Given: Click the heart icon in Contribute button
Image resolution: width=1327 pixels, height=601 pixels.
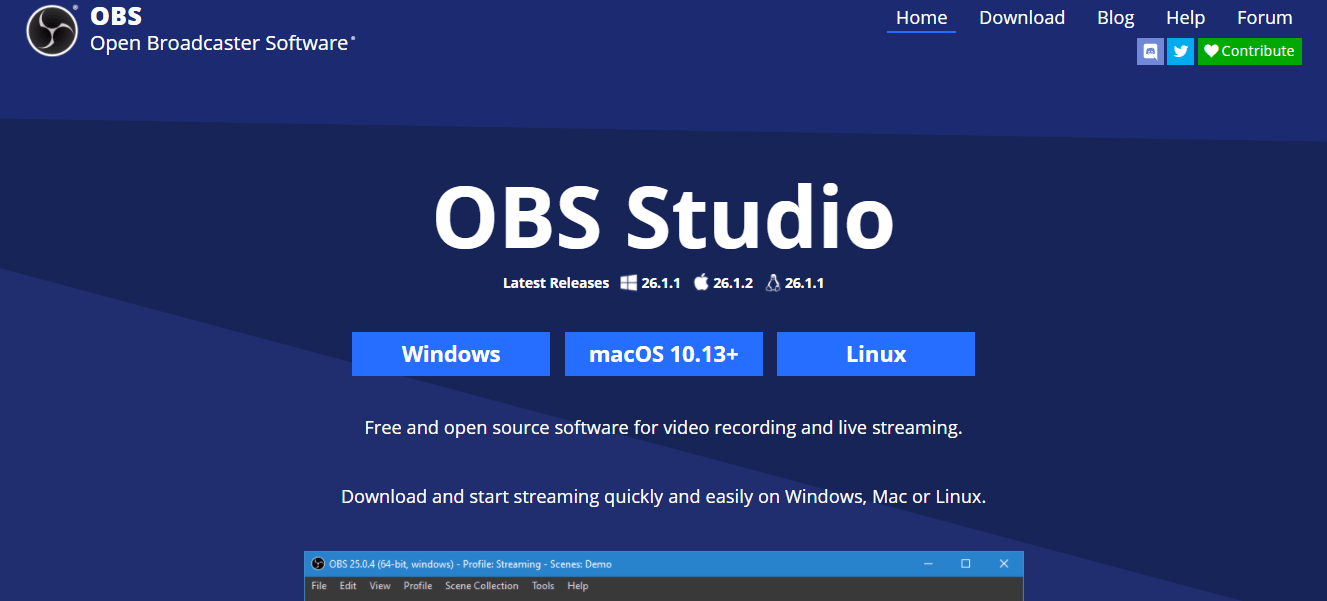Looking at the screenshot, I should (1211, 51).
